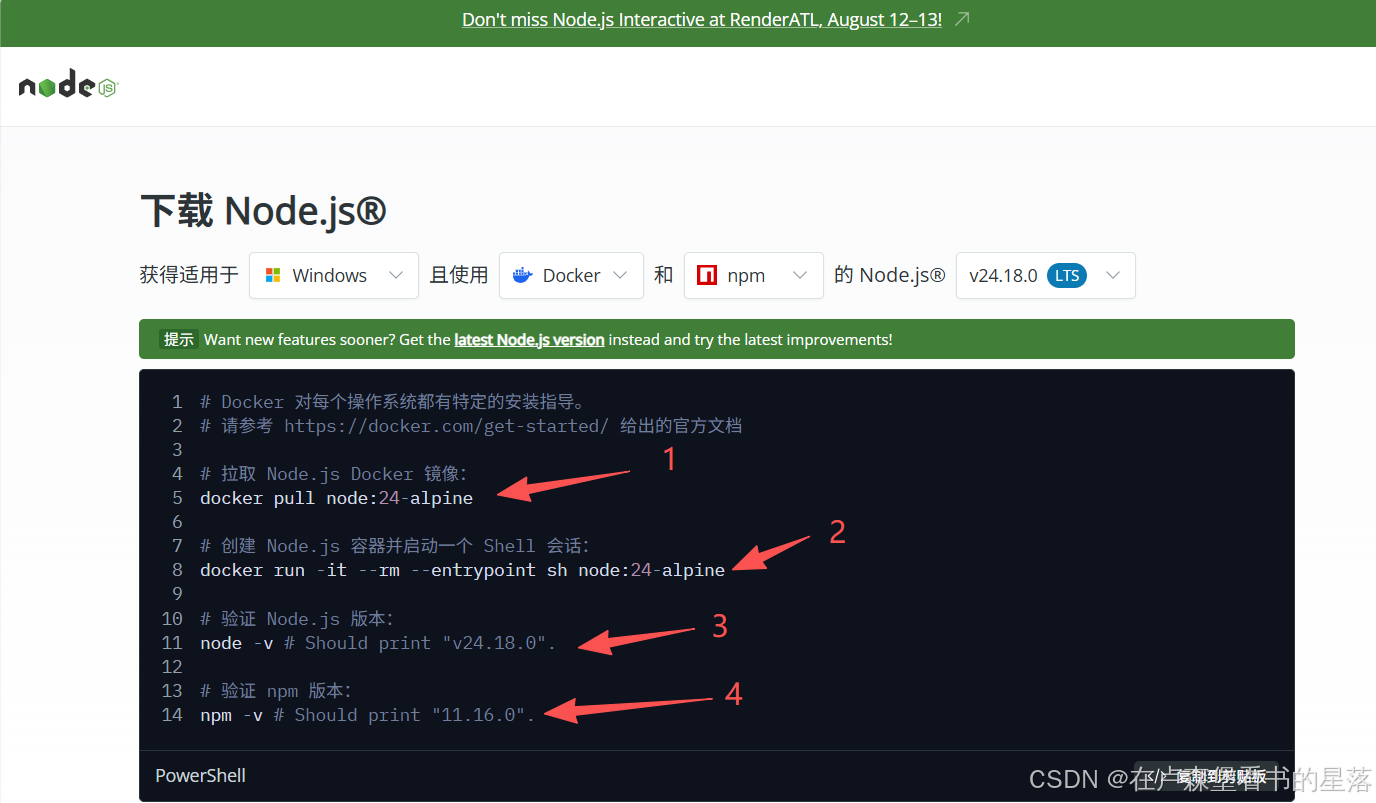Click the 下载 Node.js® heading
Screen dimensions: 1376x803
(263, 211)
